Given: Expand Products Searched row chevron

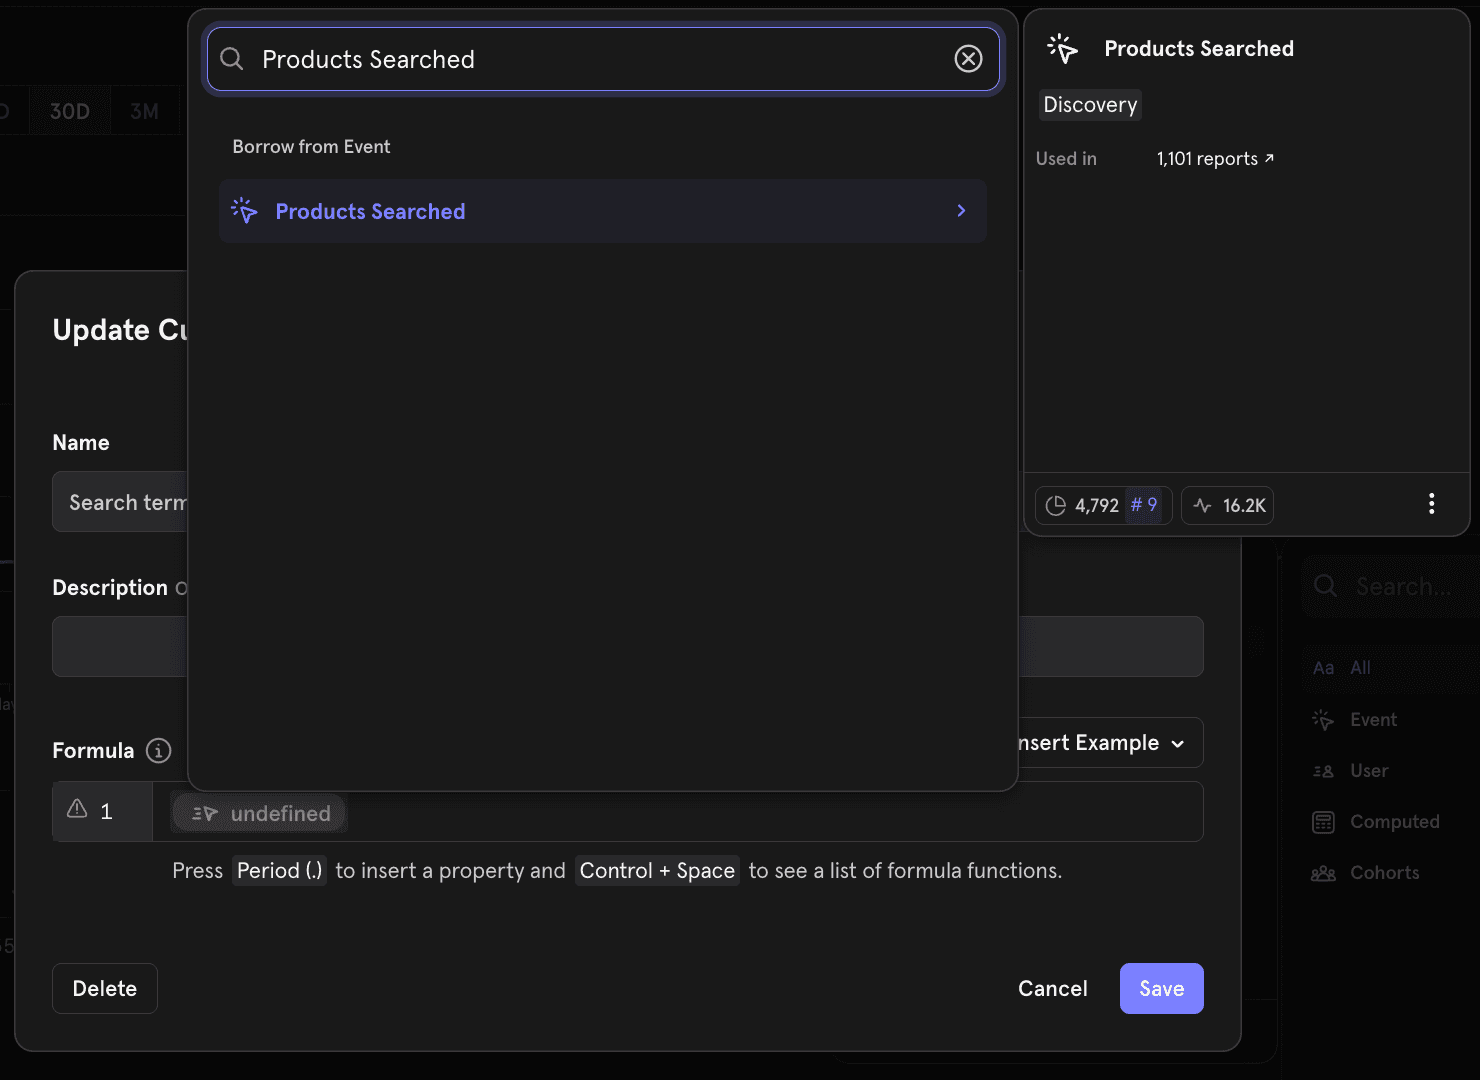Looking at the screenshot, I should (x=961, y=211).
